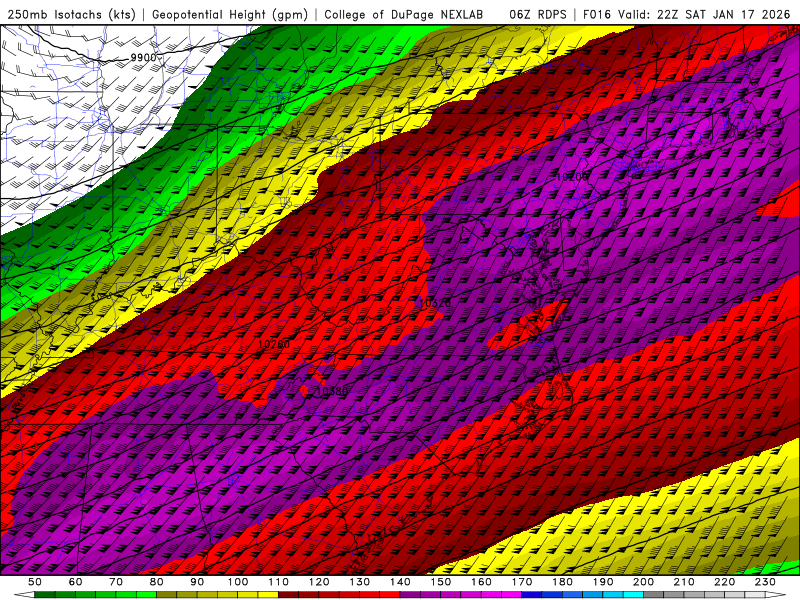Click the 130 value on color scale

click(x=360, y=582)
